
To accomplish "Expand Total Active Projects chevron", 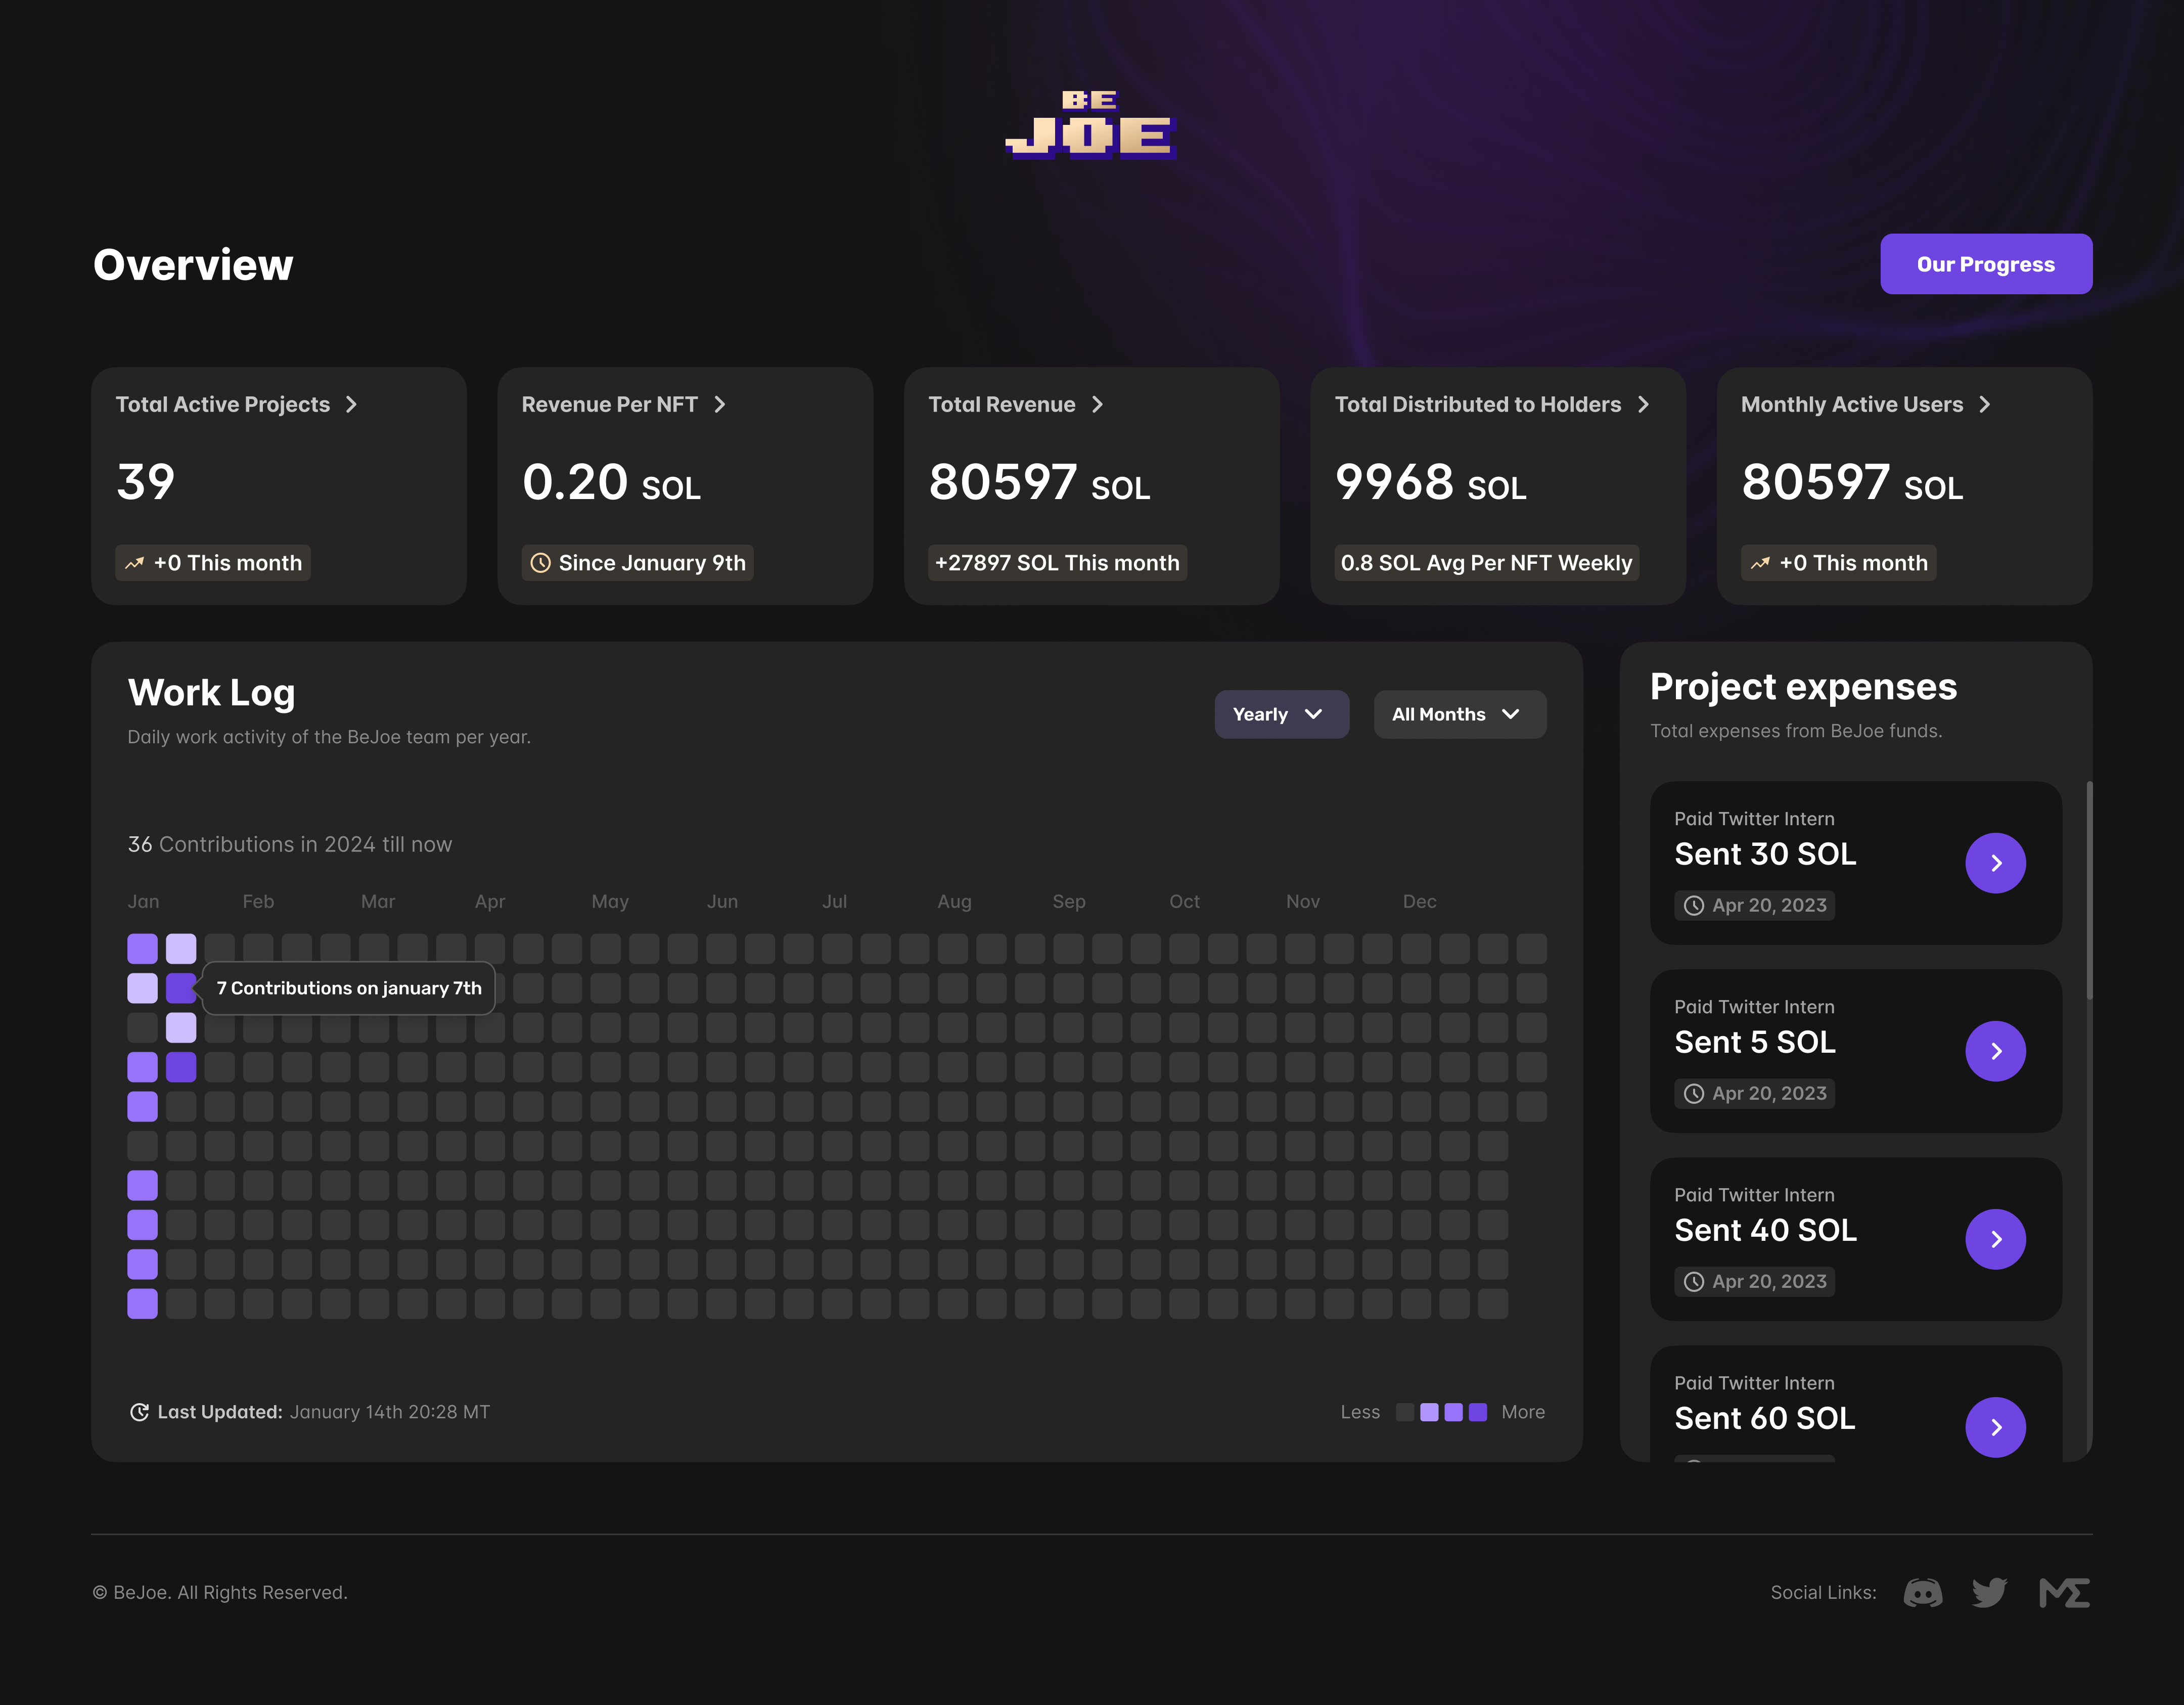I will 351,404.
